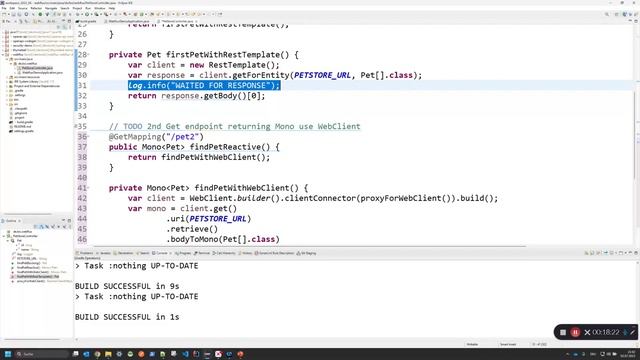Open the Git Staging view tab

(x=307, y=253)
